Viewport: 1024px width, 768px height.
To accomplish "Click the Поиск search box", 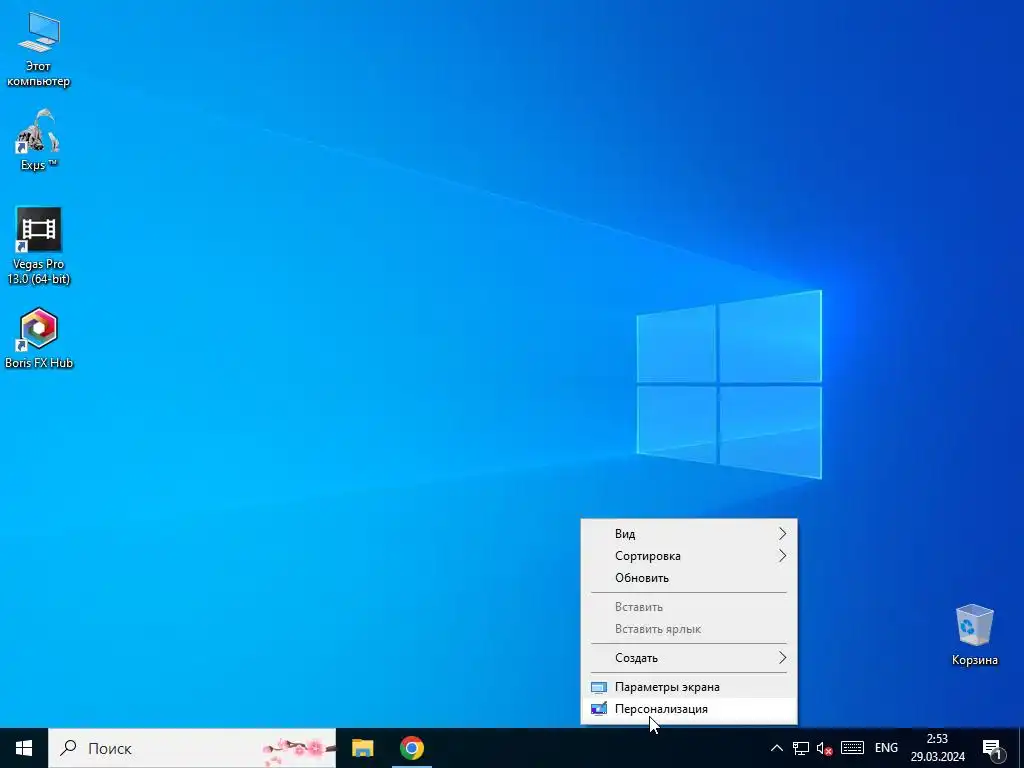I will point(192,748).
